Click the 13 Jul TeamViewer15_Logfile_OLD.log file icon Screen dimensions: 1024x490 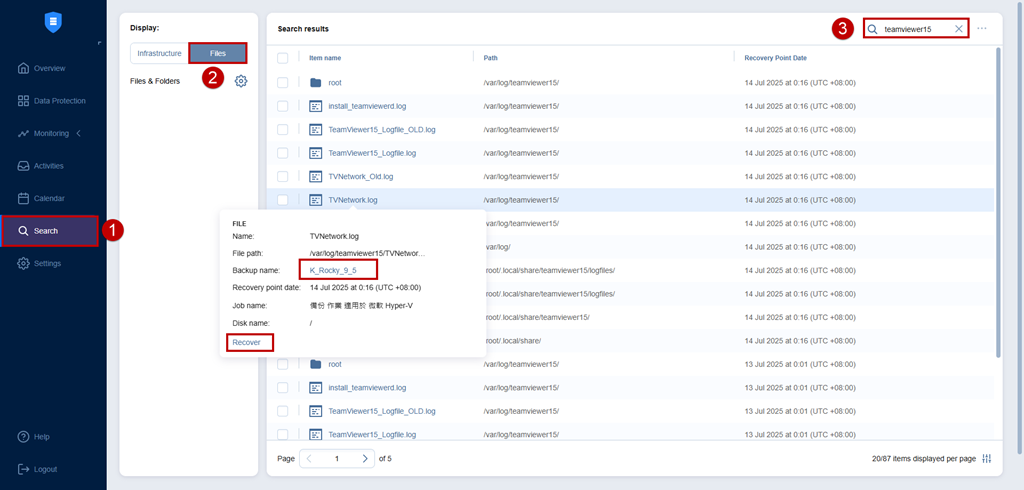(x=316, y=411)
